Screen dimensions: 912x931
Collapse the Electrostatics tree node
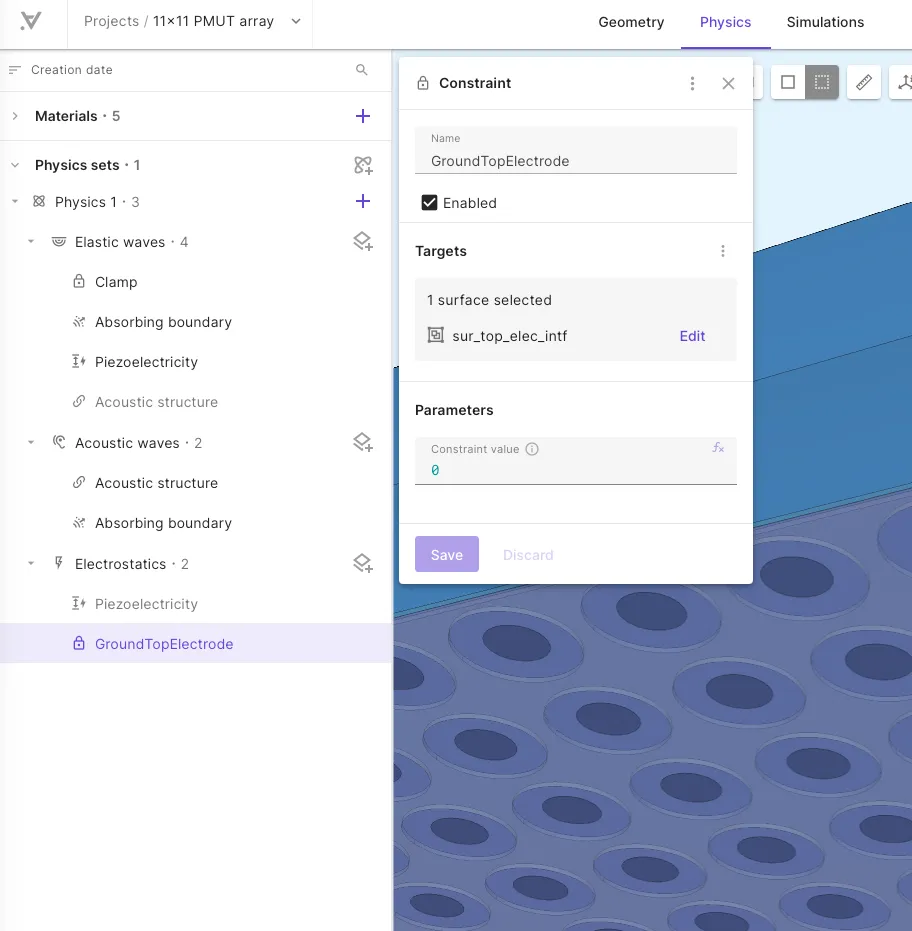pyautogui.click(x=31, y=563)
